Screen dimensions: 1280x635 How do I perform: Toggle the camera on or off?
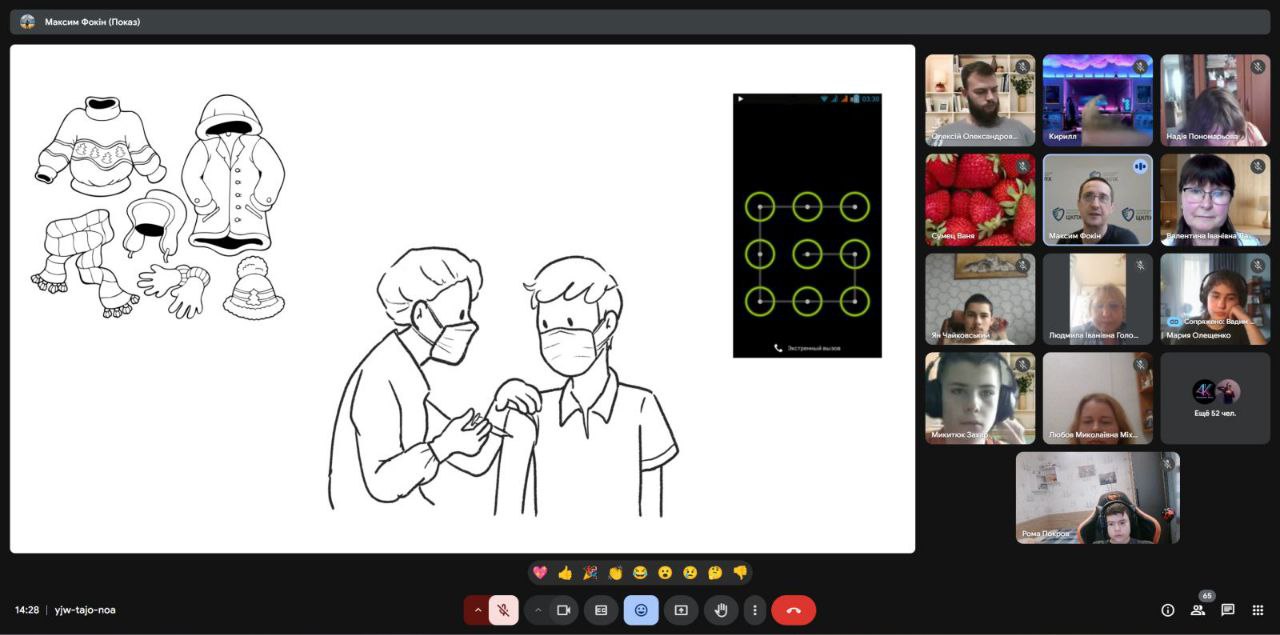[x=564, y=610]
